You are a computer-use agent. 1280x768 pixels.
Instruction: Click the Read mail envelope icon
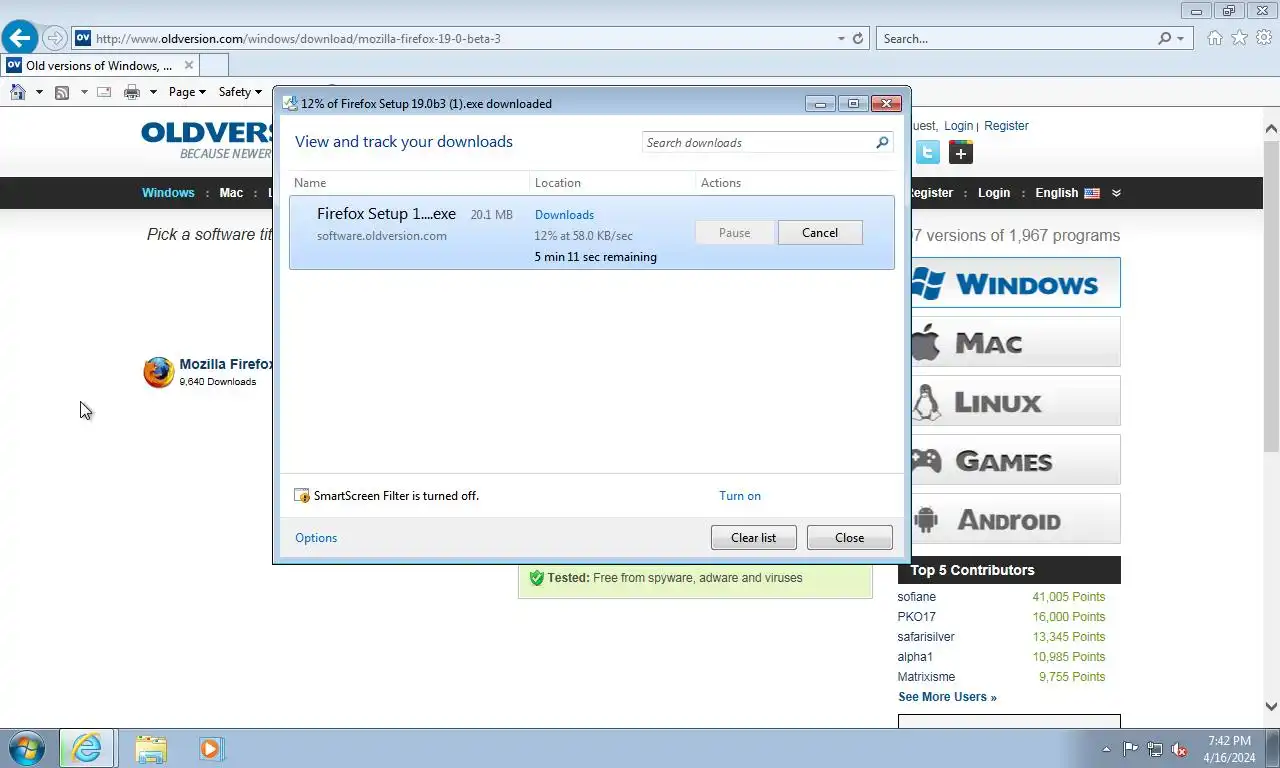click(103, 92)
